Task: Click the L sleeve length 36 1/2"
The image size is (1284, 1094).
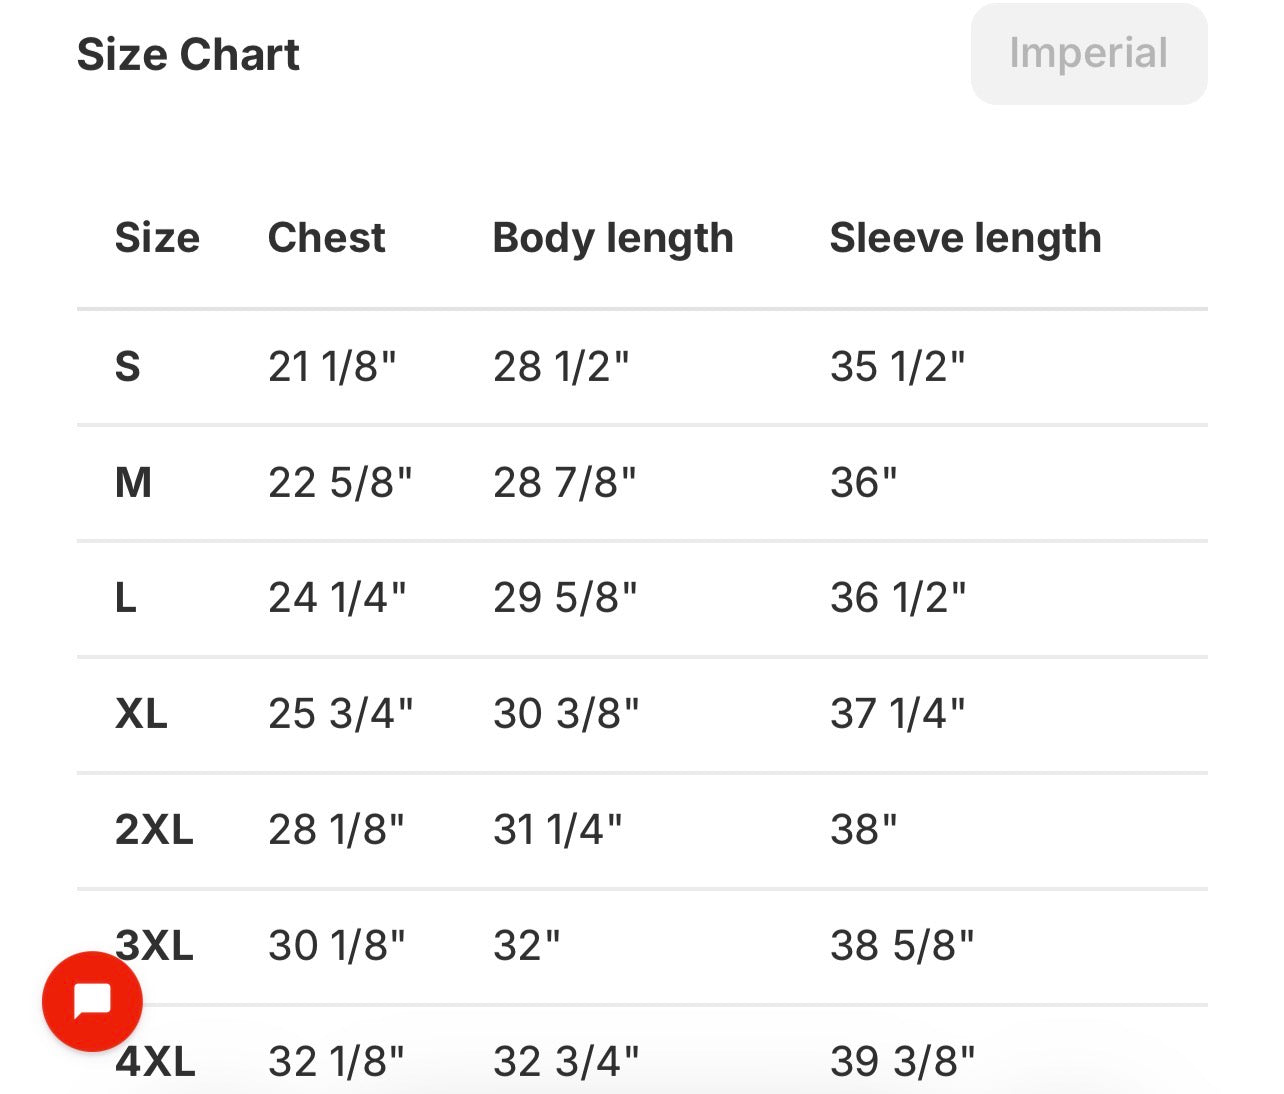Action: tap(897, 598)
